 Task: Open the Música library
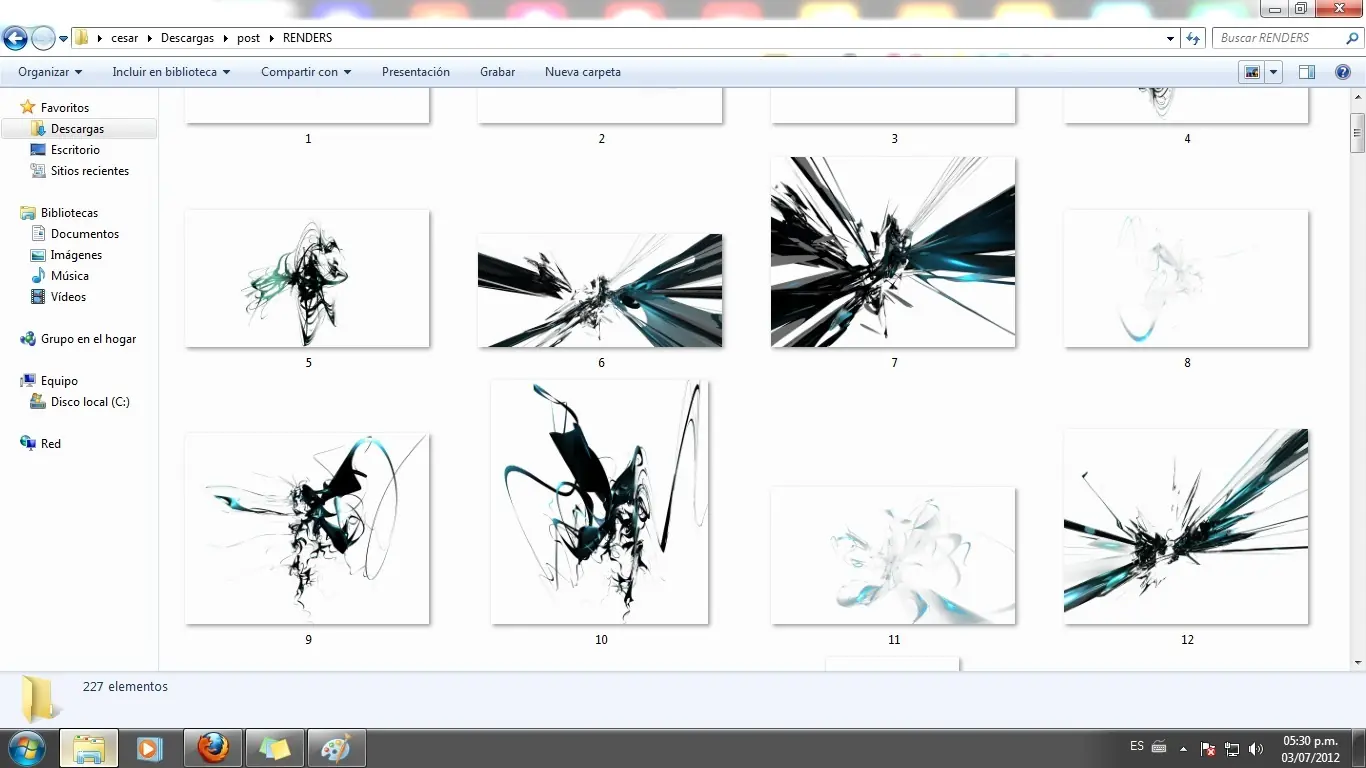[70, 276]
